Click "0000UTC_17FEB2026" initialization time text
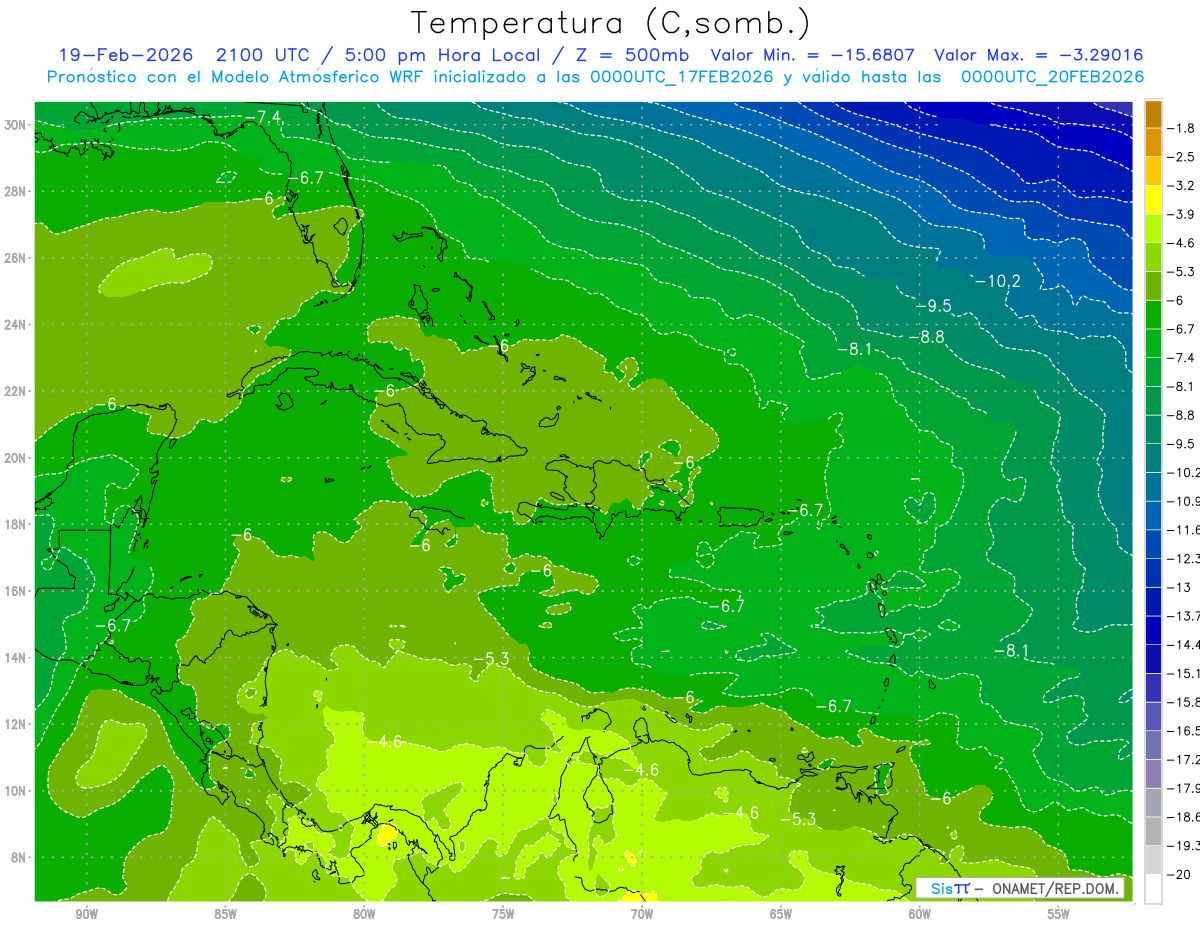Viewport: 1200px width, 927px height. (683, 77)
